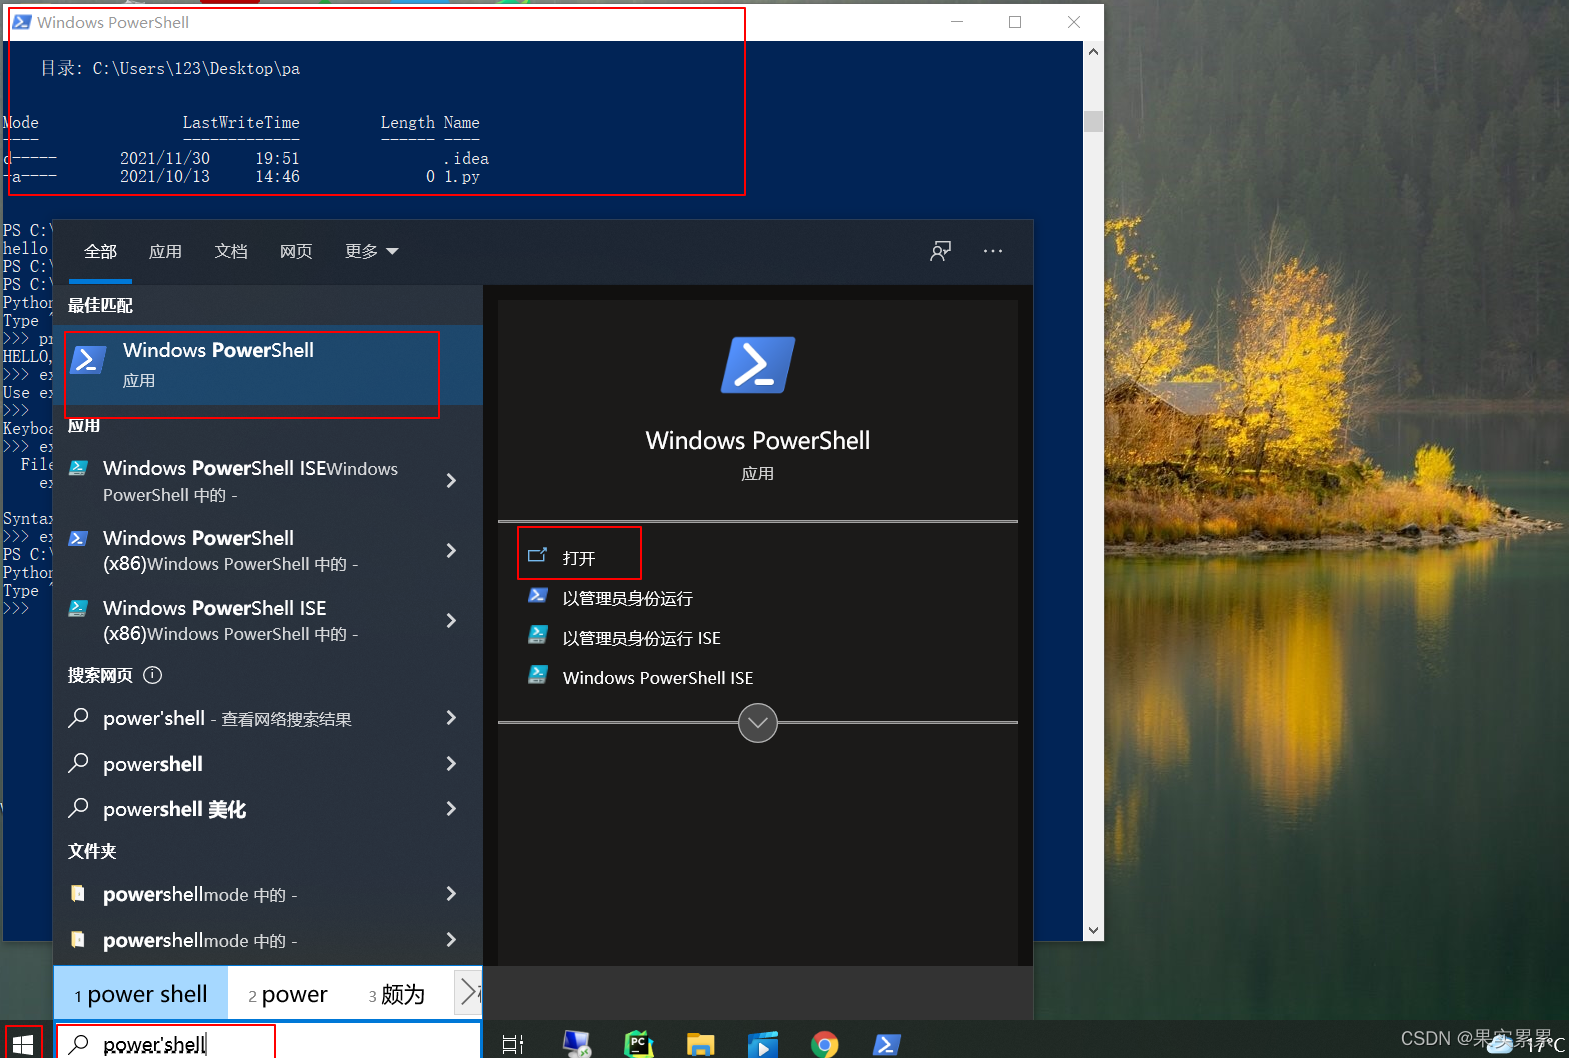
Task: Expand arrow for second powershellmode folder
Action: (451, 940)
